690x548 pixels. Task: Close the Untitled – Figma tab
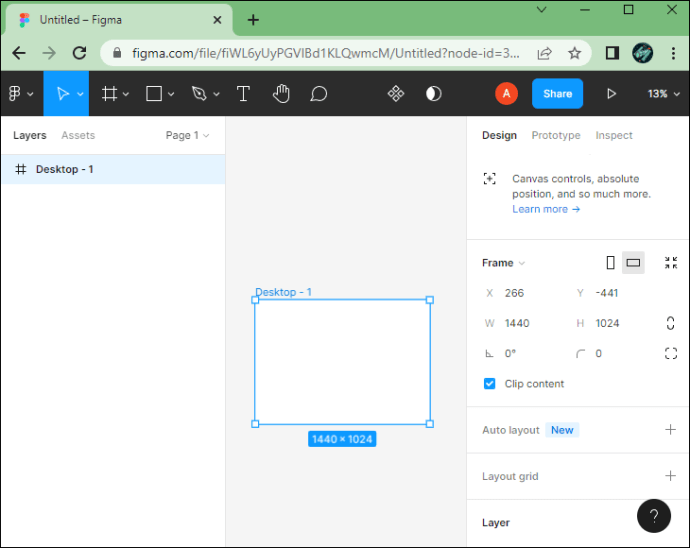[x=217, y=20]
